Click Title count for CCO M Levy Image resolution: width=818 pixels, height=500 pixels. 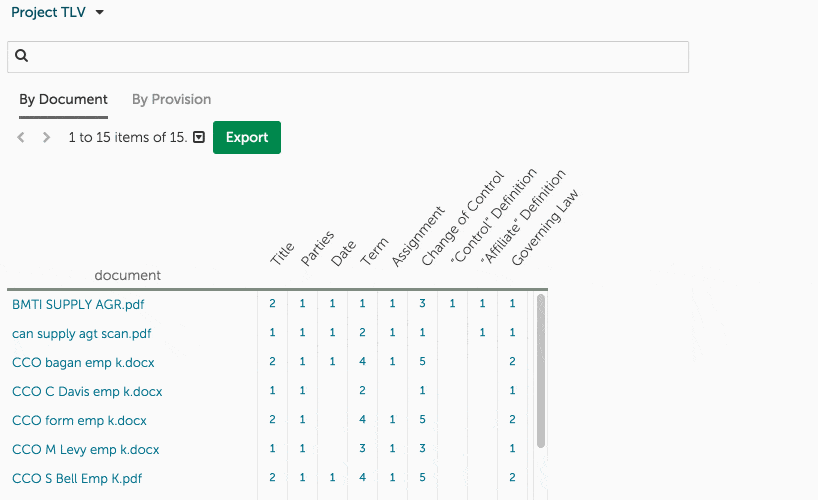(272, 448)
